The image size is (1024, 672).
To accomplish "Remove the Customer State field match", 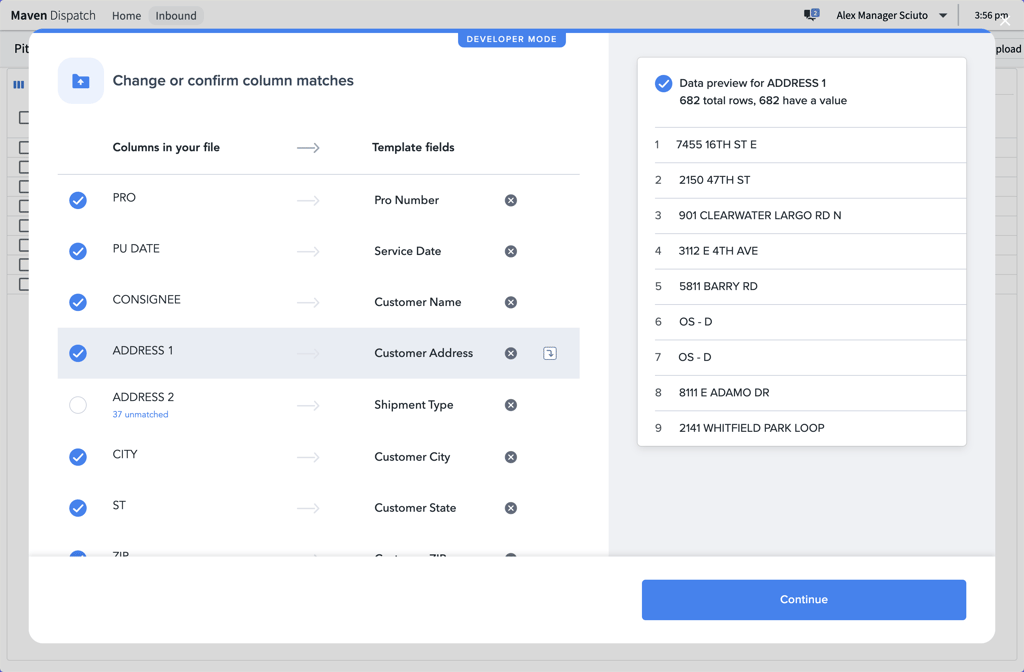I will pyautogui.click(x=511, y=508).
